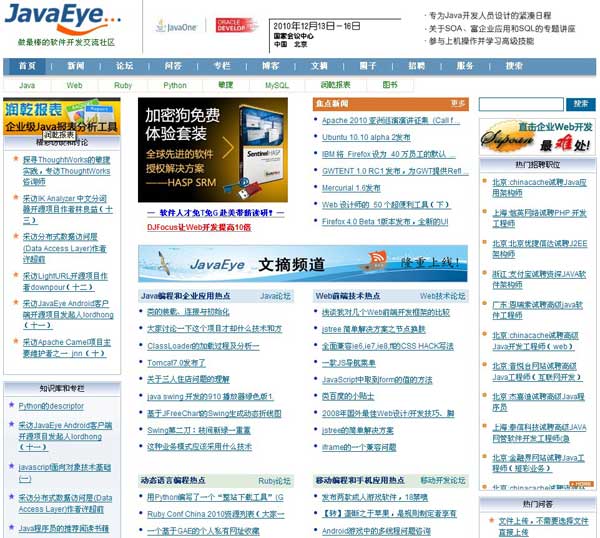Switch to the 问答 navigation tab
Screen dimensions: 600x538
(173, 66)
